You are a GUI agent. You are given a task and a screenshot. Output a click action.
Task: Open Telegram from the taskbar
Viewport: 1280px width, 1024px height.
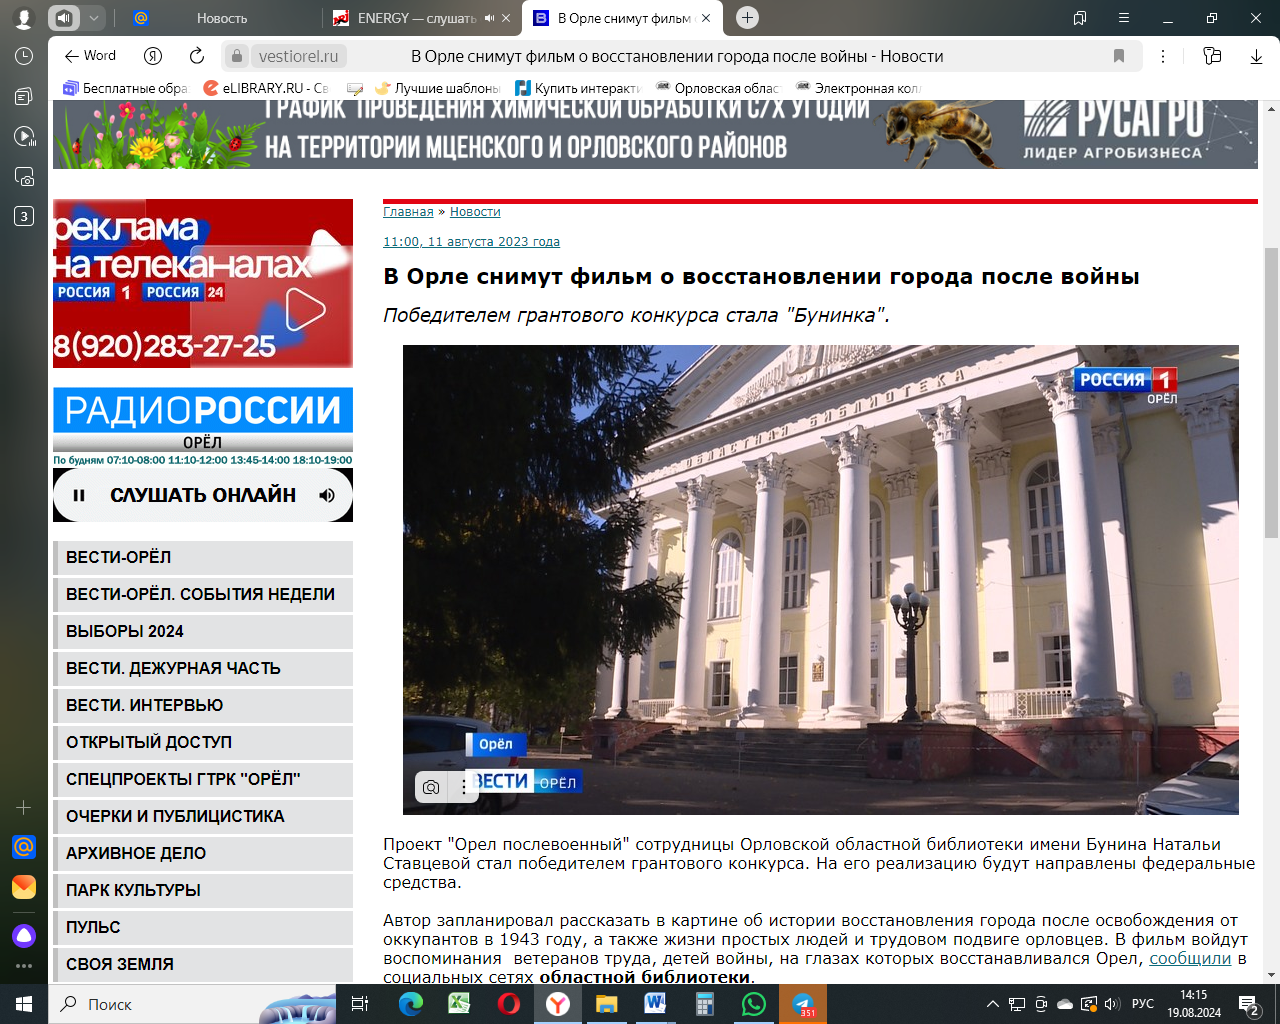click(x=802, y=1003)
